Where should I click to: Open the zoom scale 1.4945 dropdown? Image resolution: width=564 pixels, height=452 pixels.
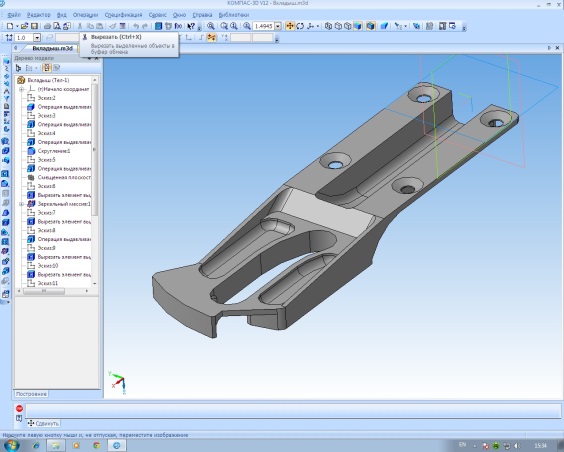point(278,26)
